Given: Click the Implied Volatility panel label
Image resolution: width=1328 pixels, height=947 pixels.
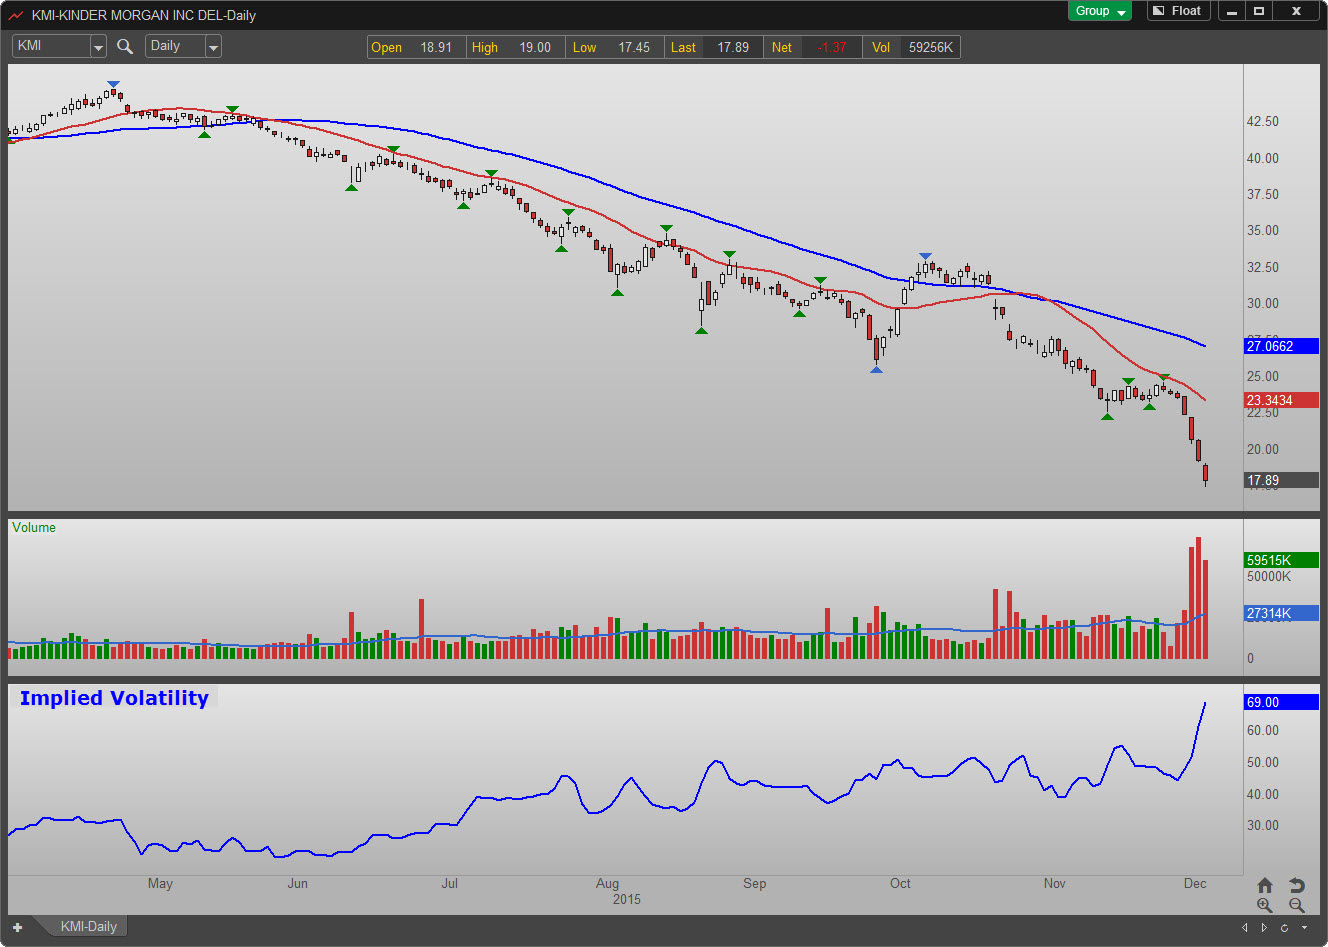Looking at the screenshot, I should (x=114, y=698).
